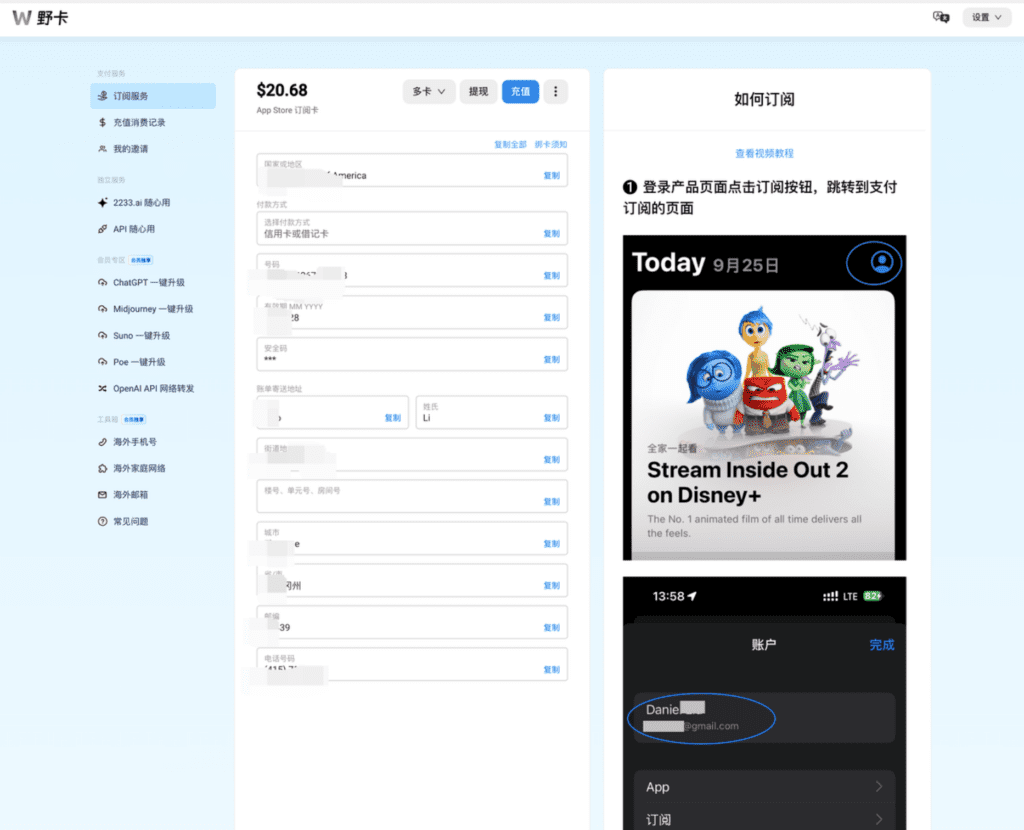1024x830 pixels.
Task: Copy the 国家或地区 field value
Action: (x=552, y=176)
